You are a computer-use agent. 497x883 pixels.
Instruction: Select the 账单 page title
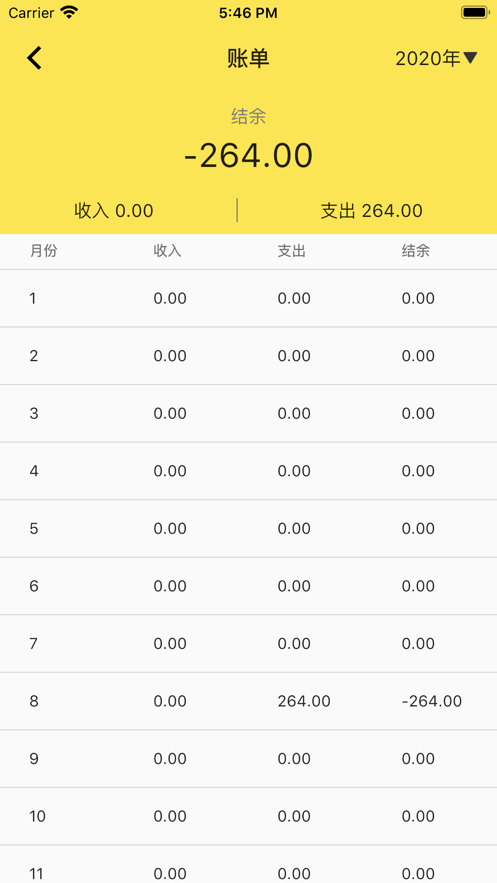click(x=248, y=58)
